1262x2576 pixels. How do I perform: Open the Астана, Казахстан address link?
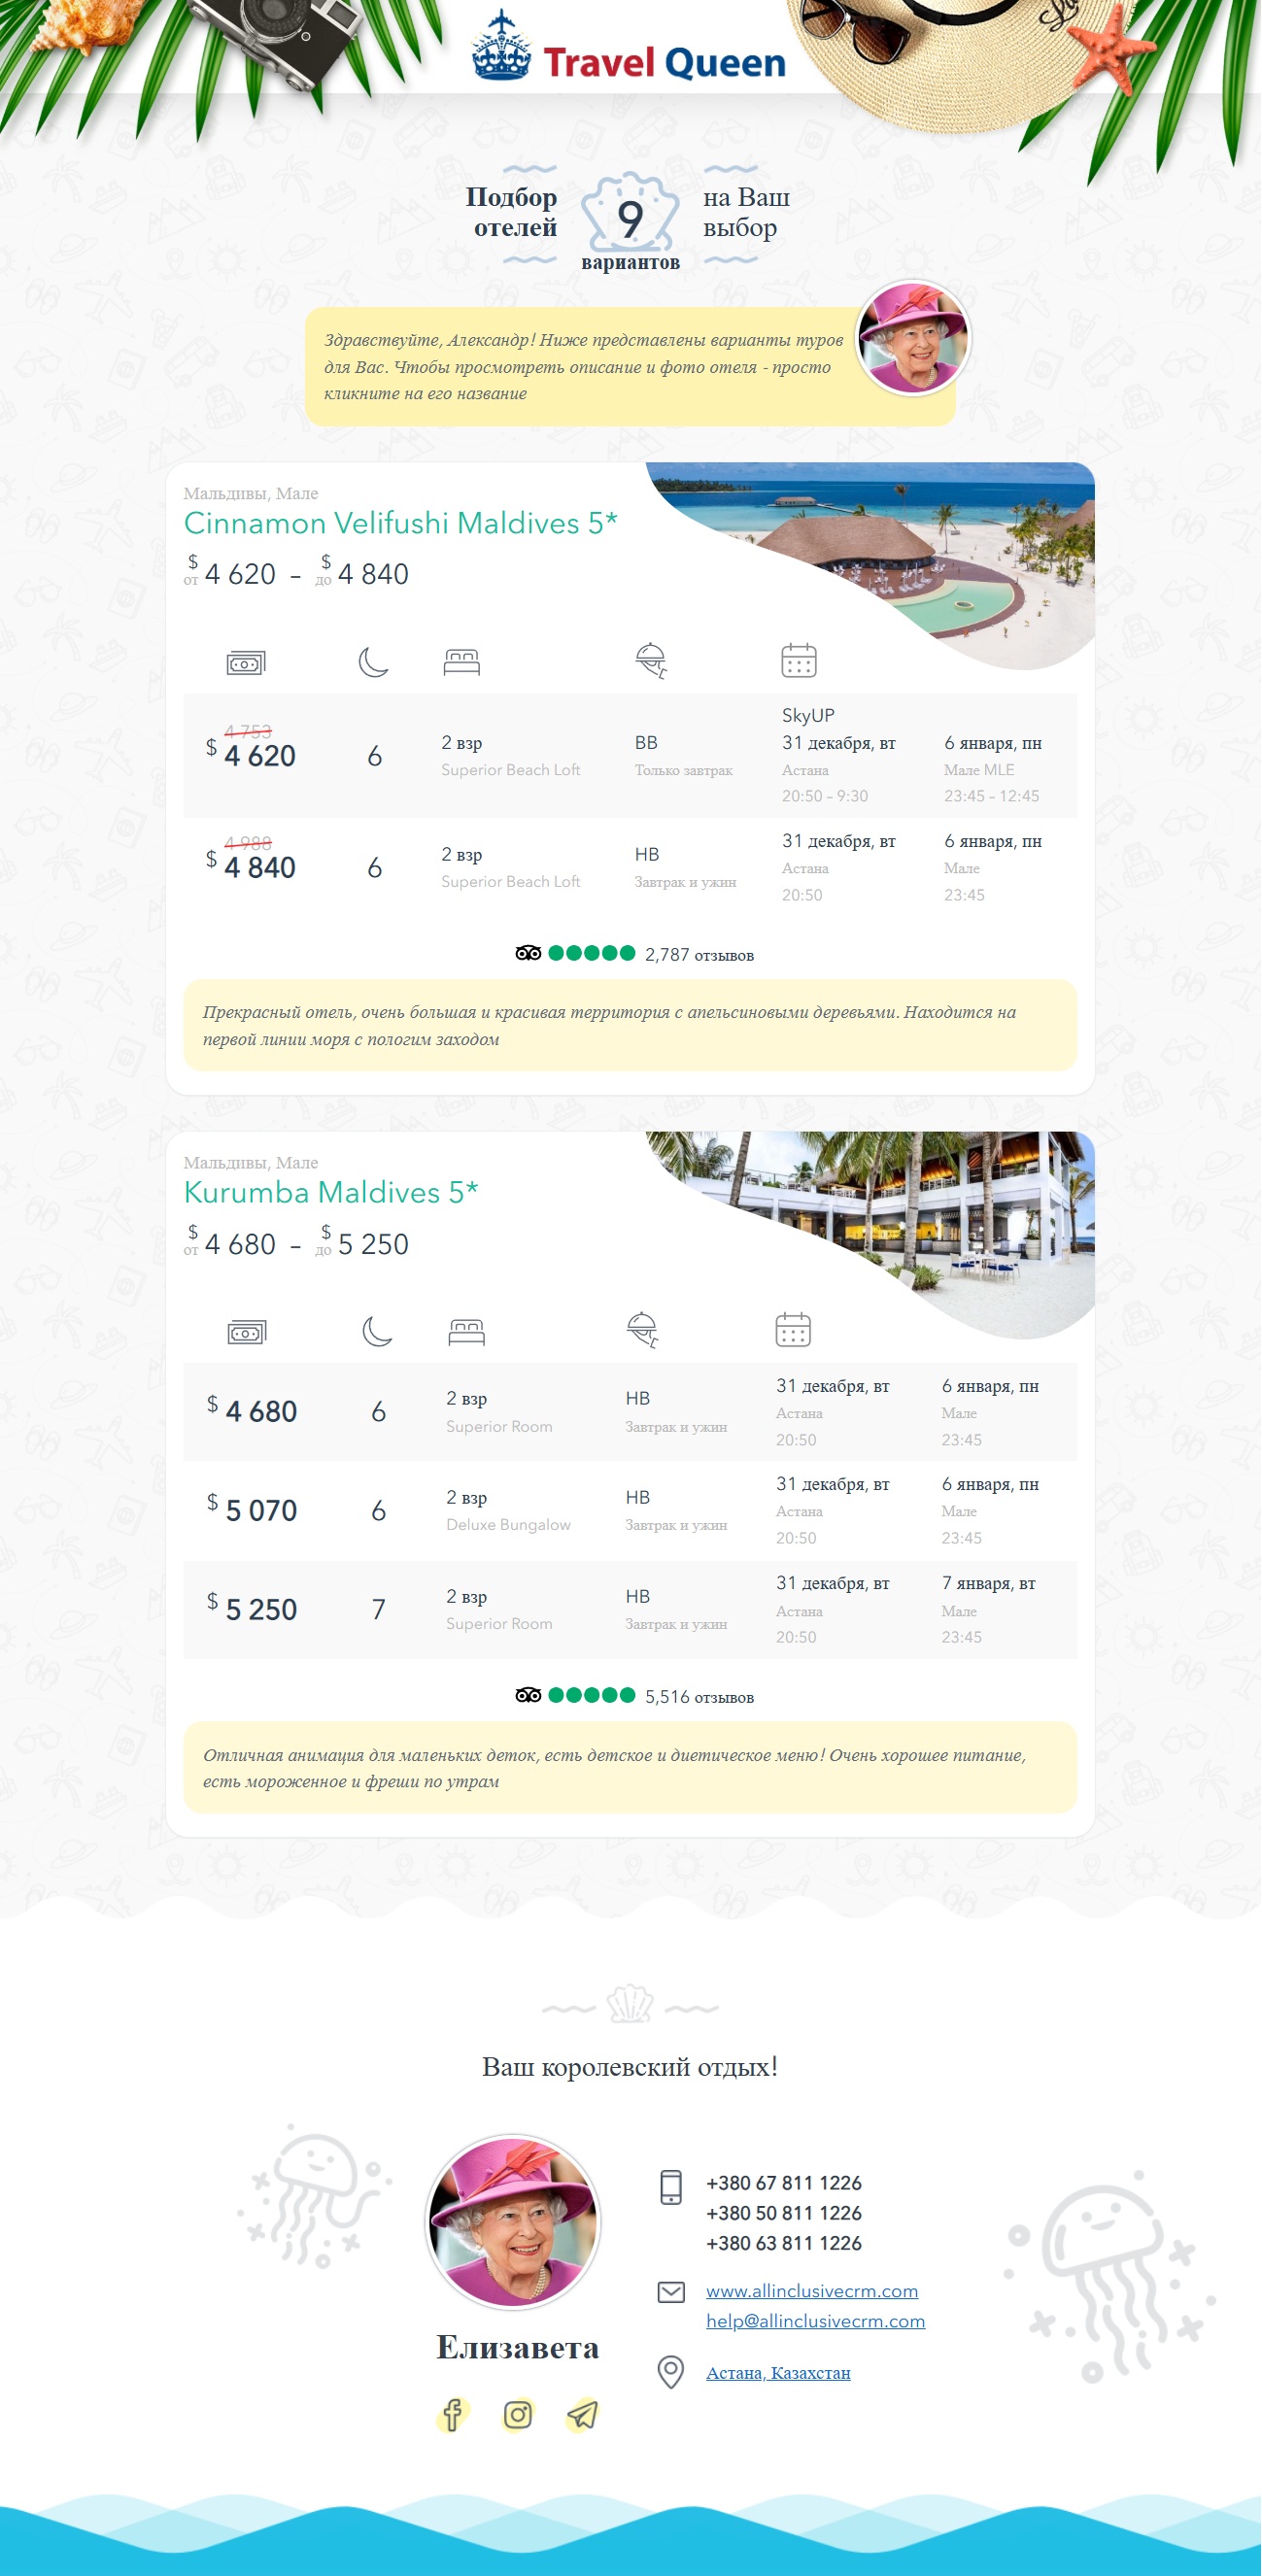point(778,2373)
